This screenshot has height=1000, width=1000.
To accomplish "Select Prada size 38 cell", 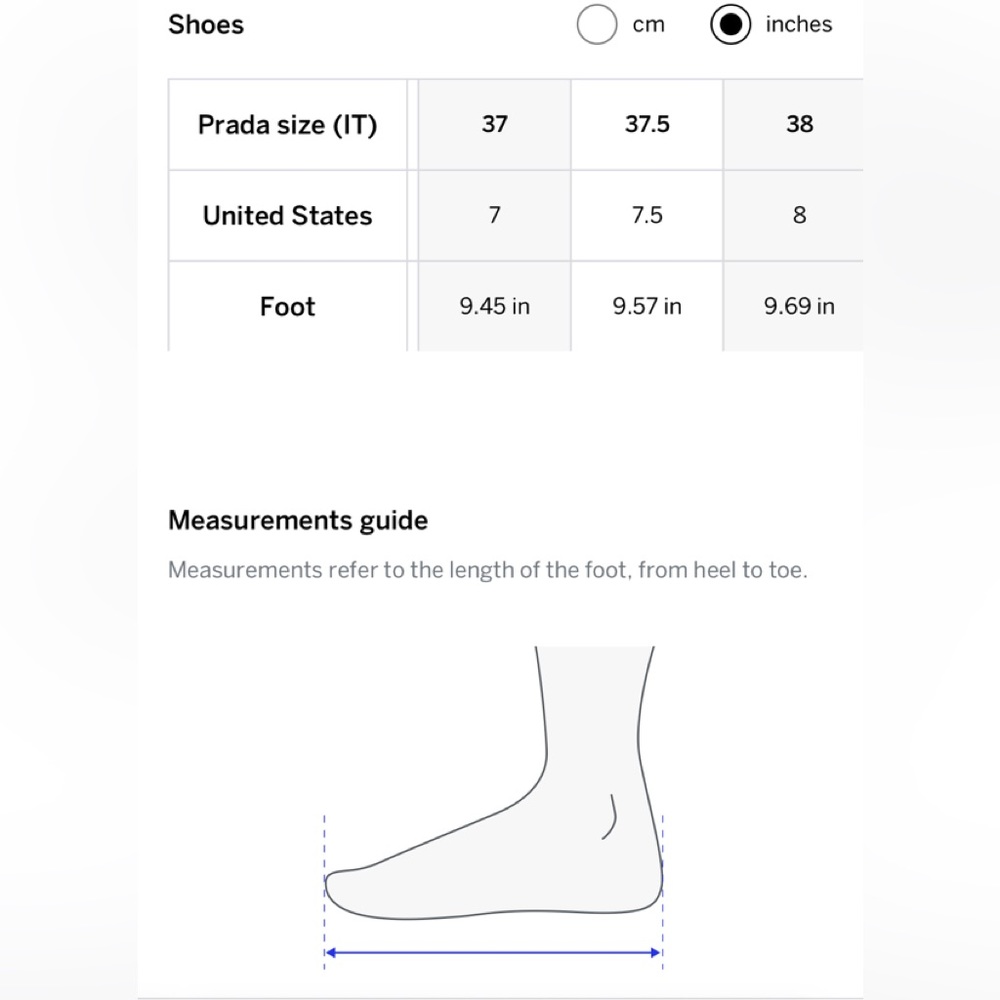I will pyautogui.click(x=799, y=125).
